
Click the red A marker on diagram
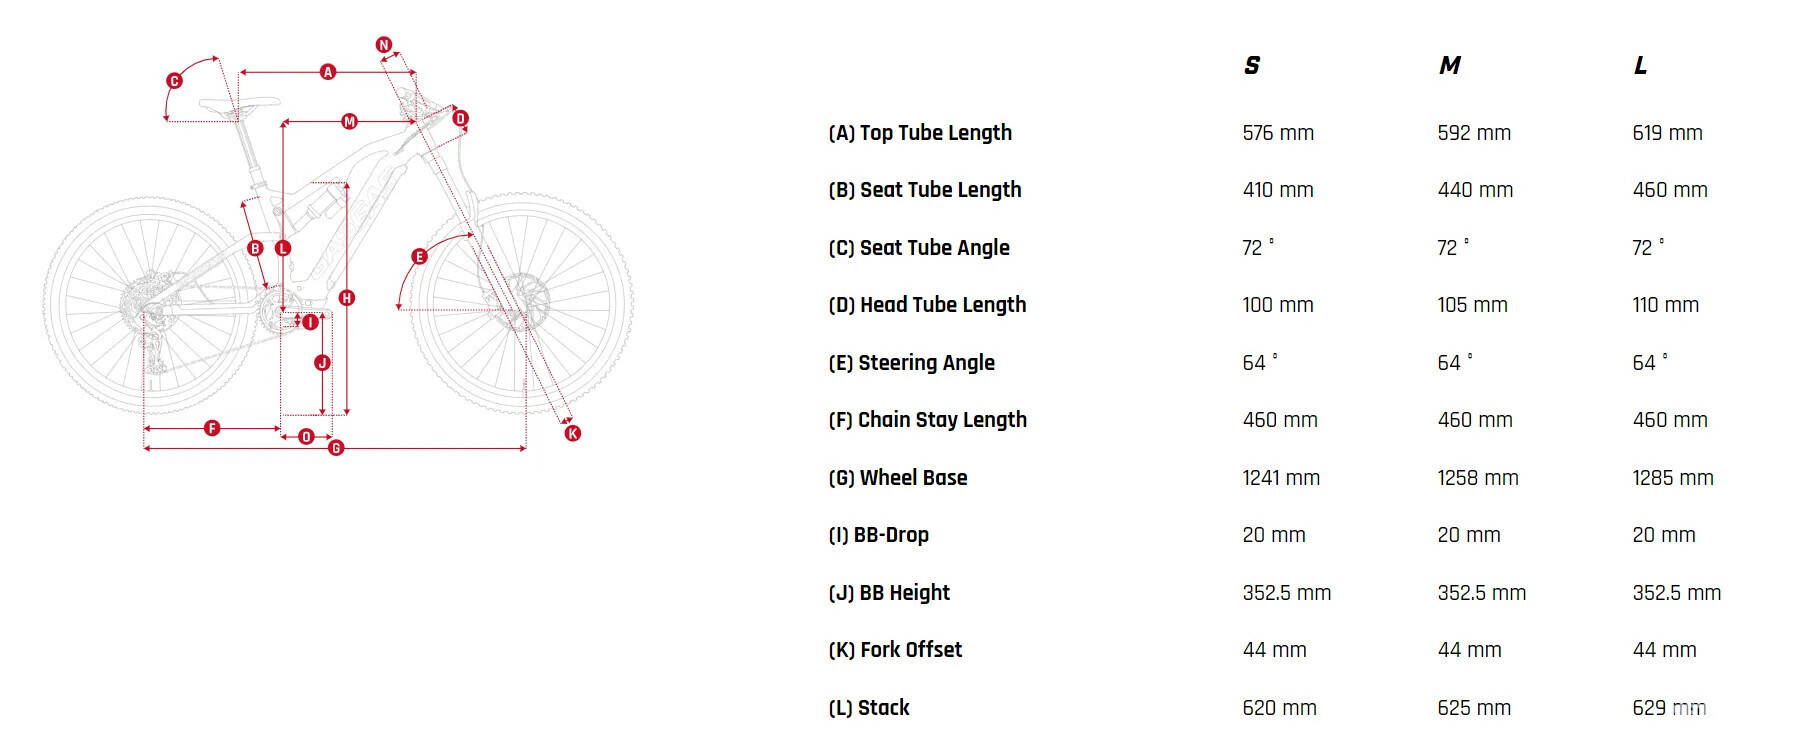327,72
